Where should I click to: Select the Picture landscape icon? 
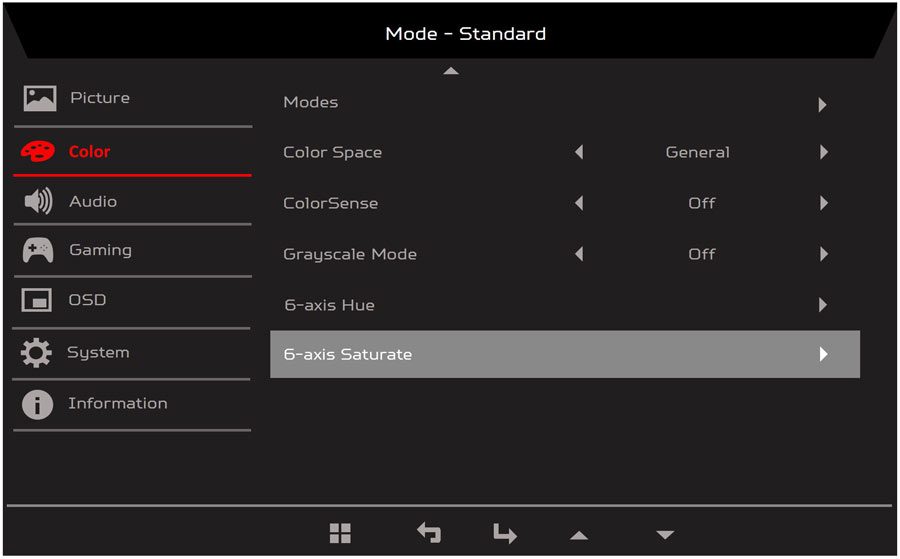click(x=40, y=98)
